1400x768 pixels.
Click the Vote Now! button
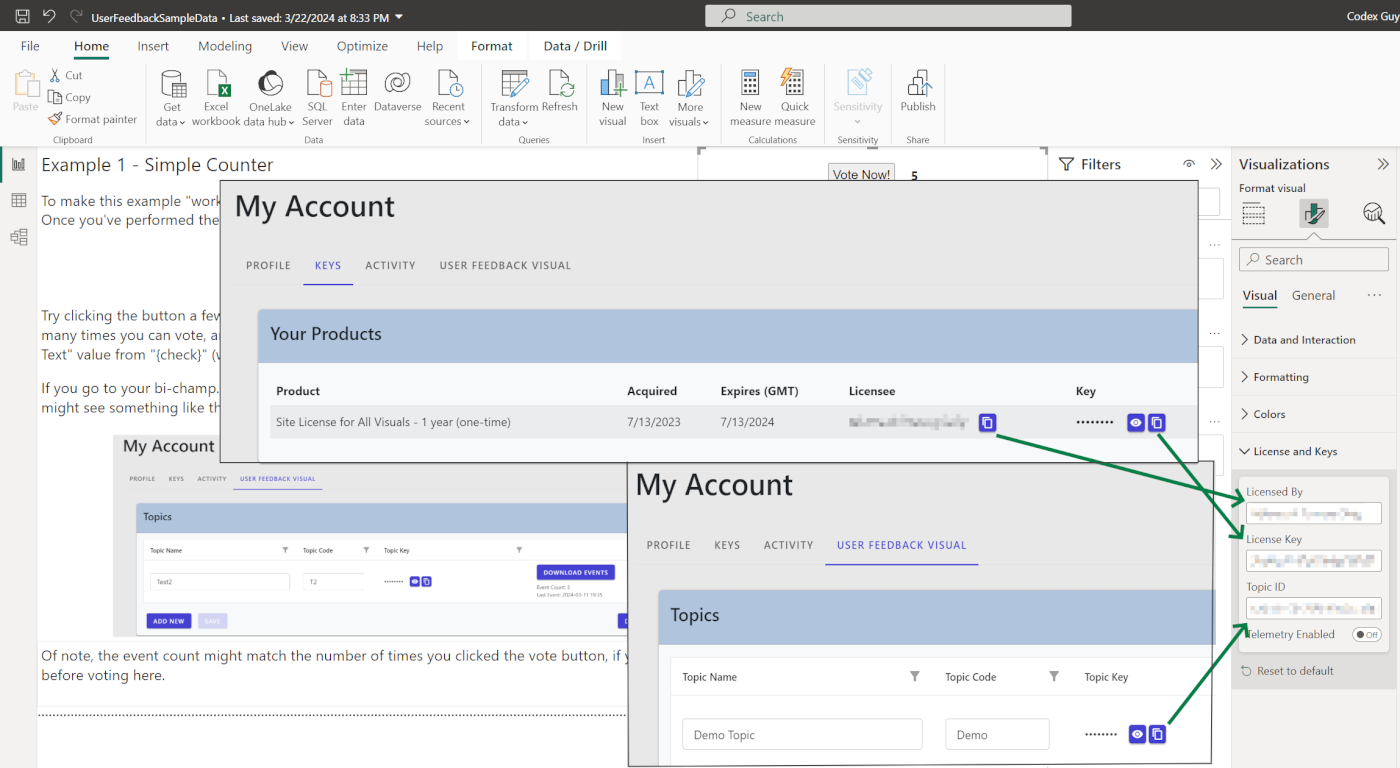861,174
